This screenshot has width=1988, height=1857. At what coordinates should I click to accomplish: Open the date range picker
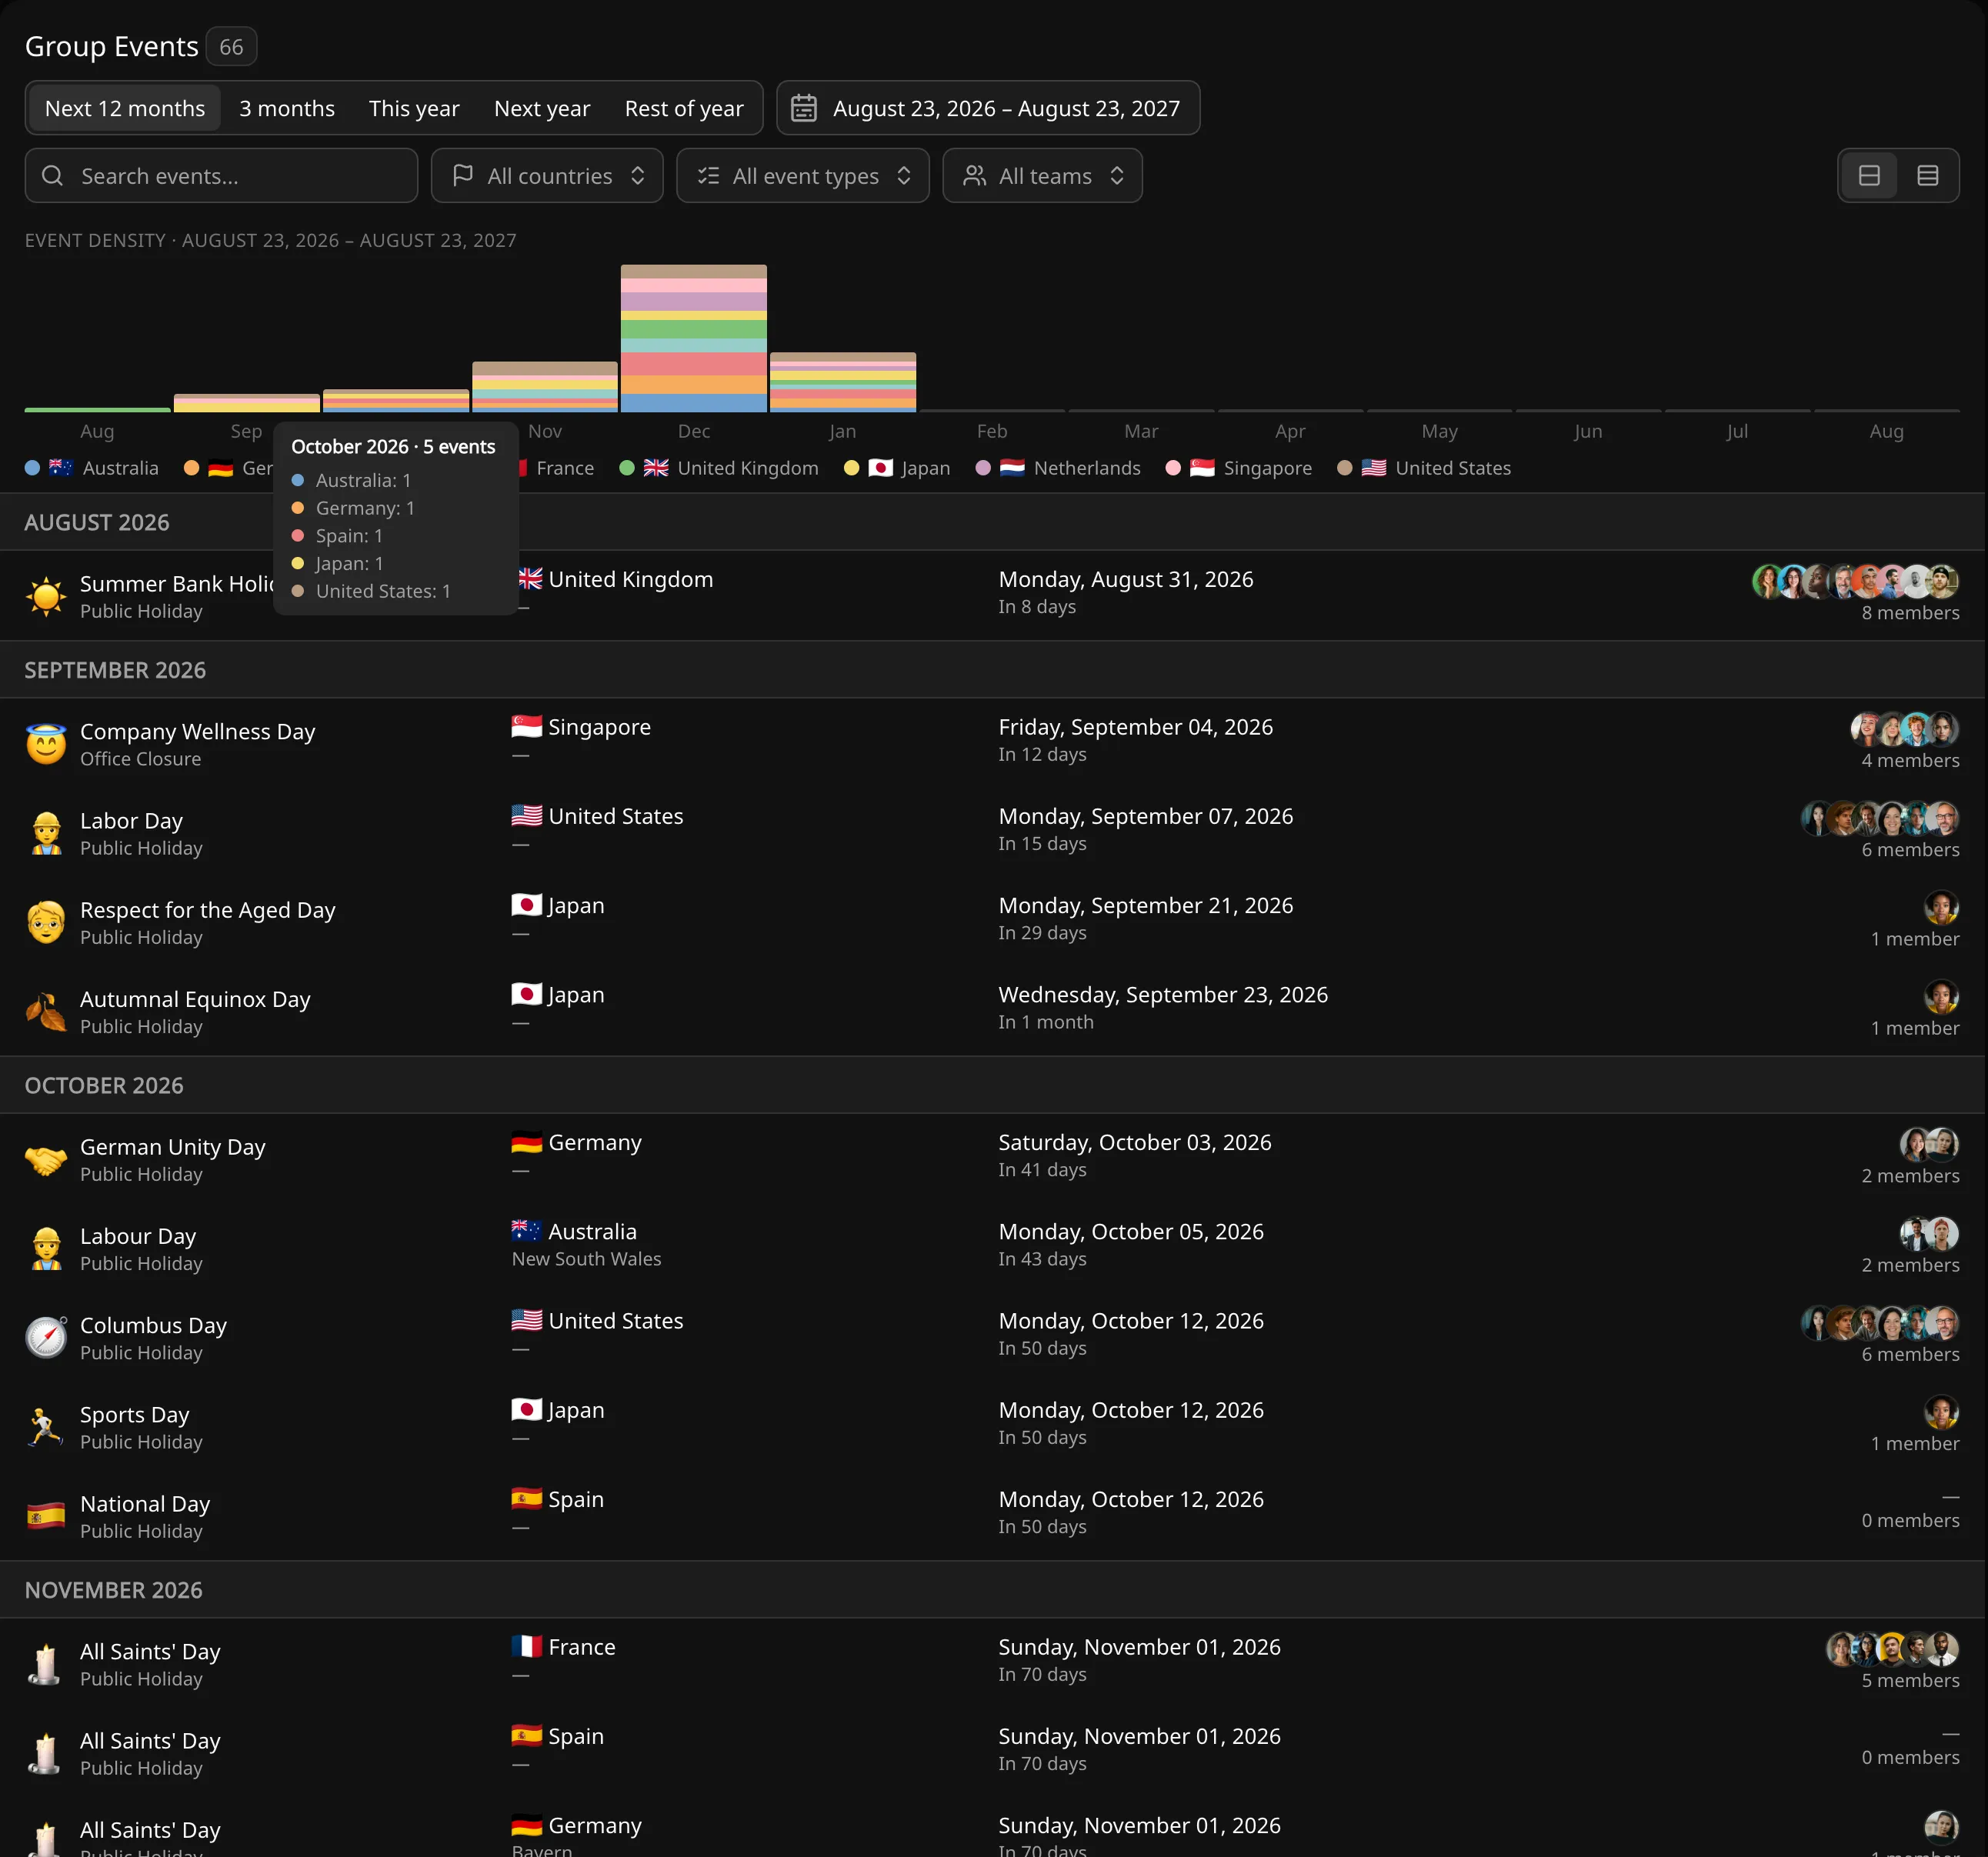pyautogui.click(x=988, y=108)
